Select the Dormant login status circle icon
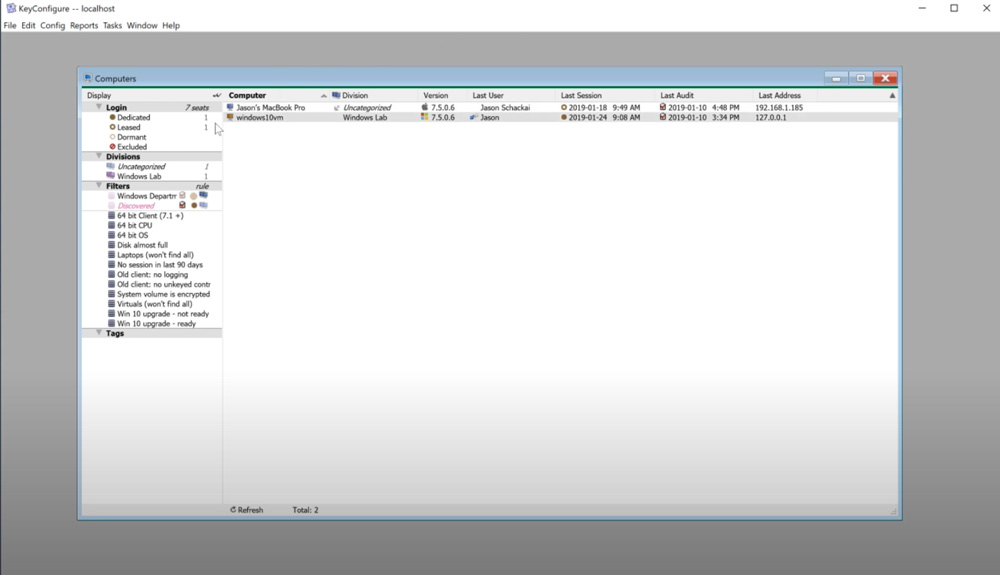The width and height of the screenshot is (1000, 575). point(112,137)
